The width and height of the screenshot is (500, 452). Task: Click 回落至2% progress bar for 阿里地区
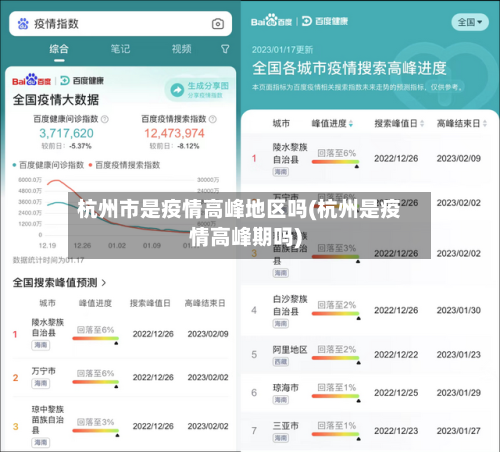click(336, 358)
